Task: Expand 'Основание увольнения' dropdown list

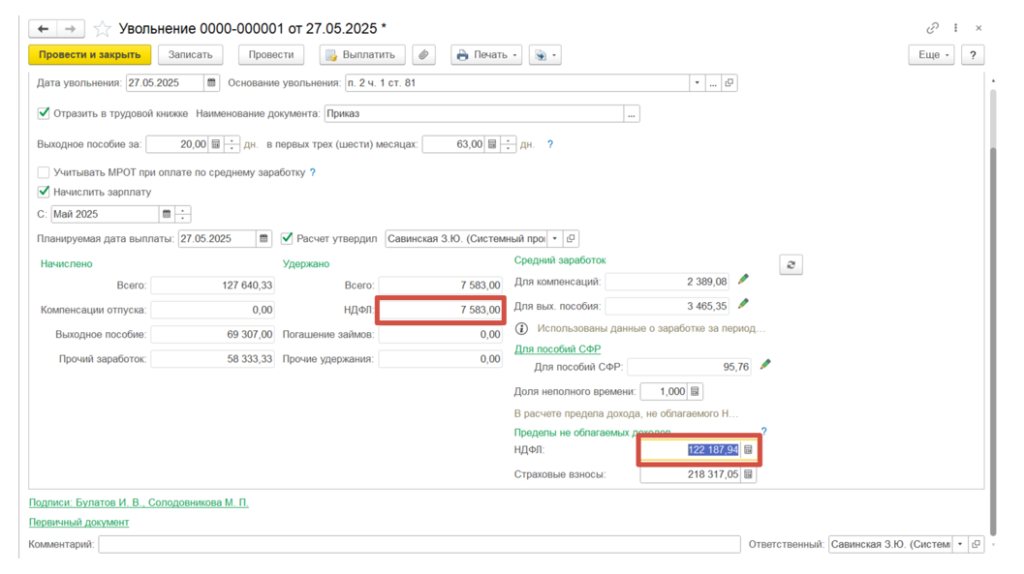Action: tap(698, 83)
